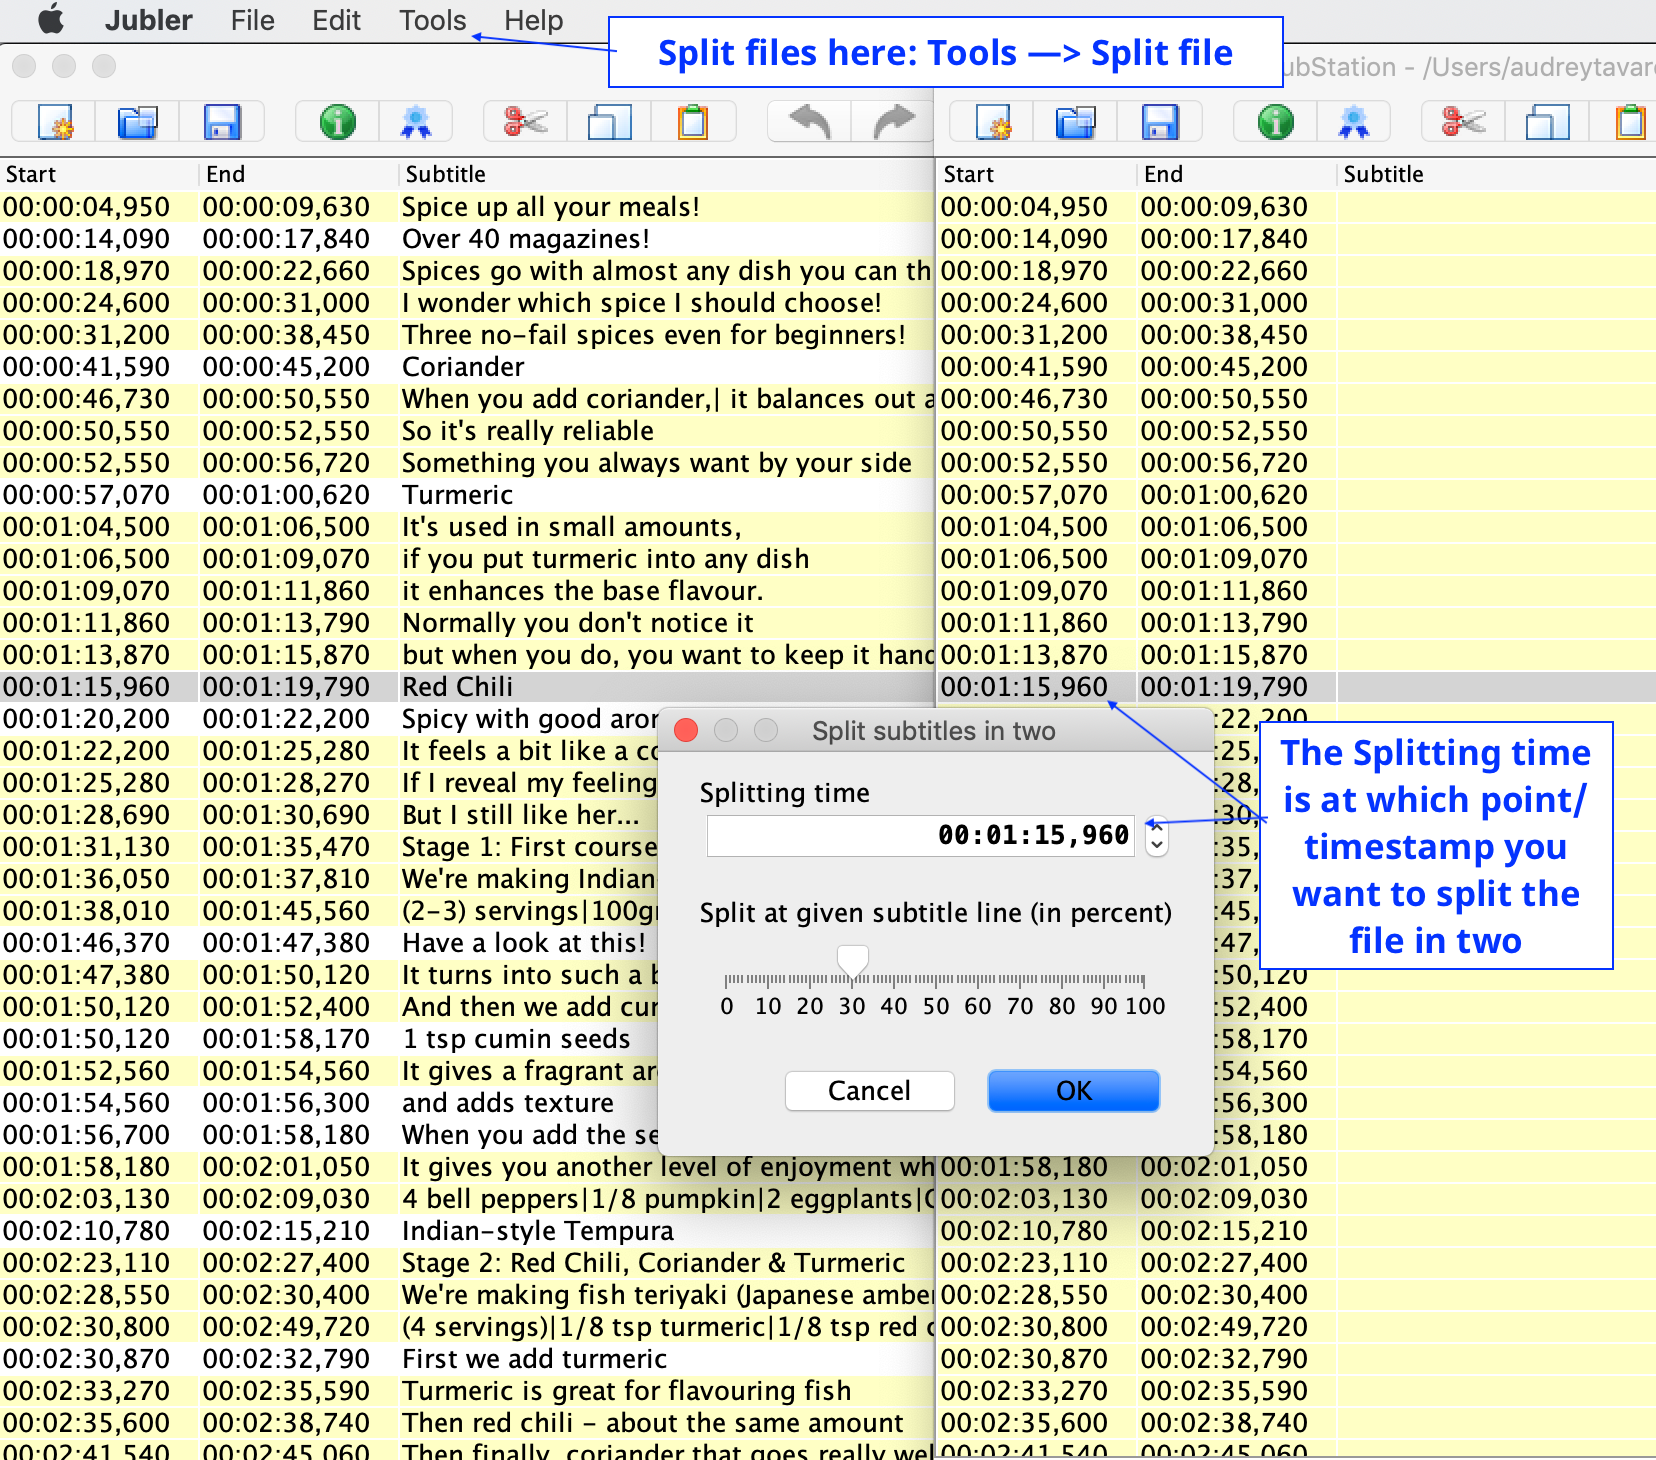
Task: Open the Jubler application menu
Action: (148, 20)
